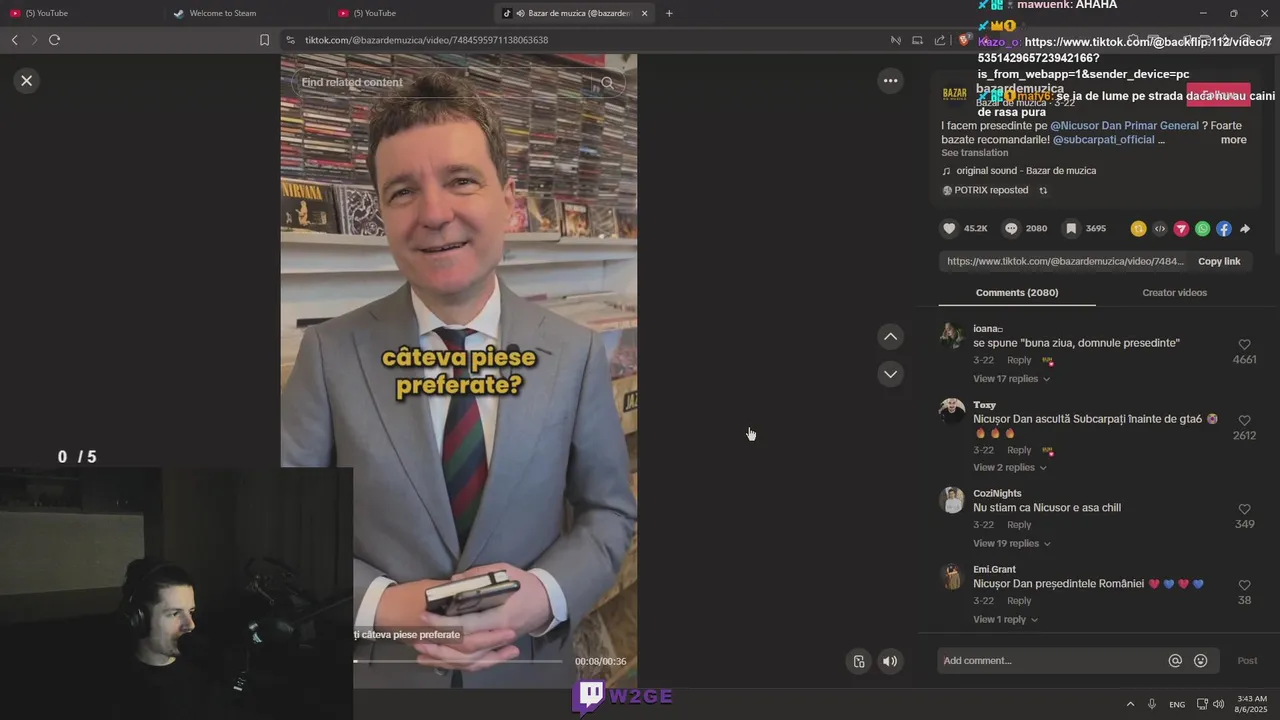Expand View 19 replies under CoziNights' comment
This screenshot has height=720, width=1280.
(1011, 544)
